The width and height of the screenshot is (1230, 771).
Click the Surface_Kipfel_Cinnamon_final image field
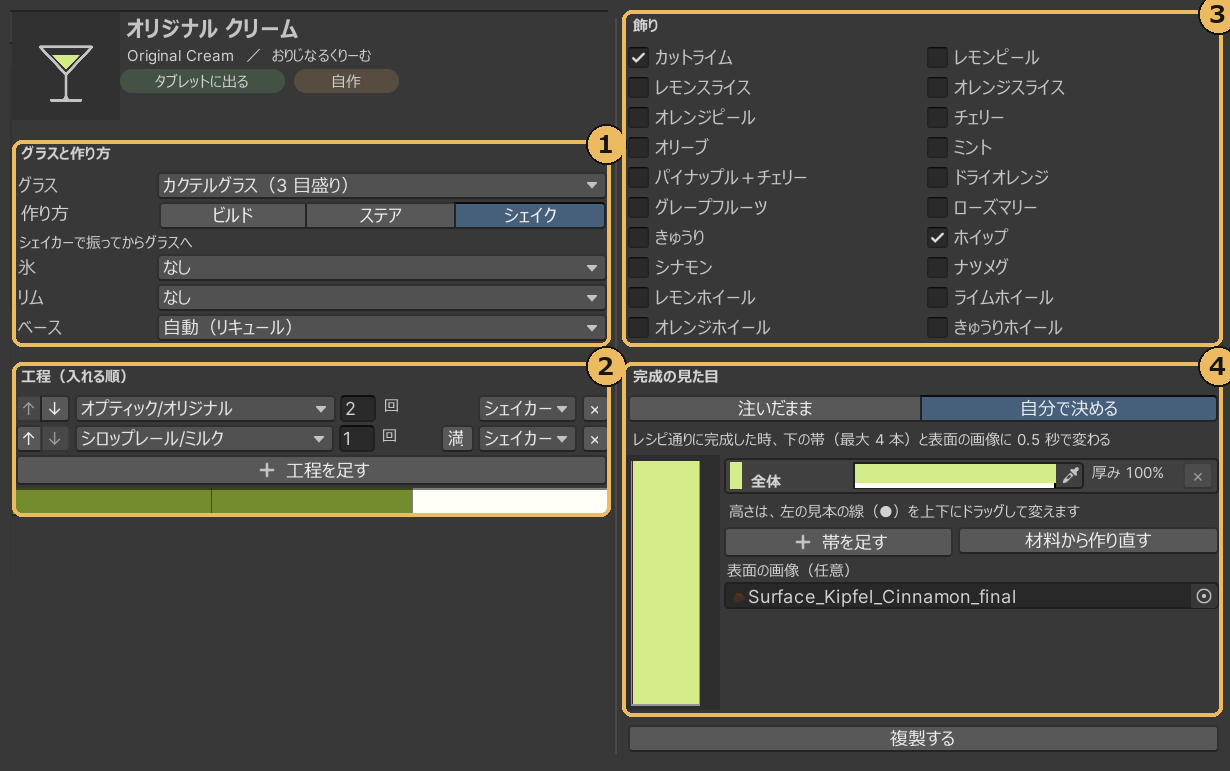(x=958, y=596)
